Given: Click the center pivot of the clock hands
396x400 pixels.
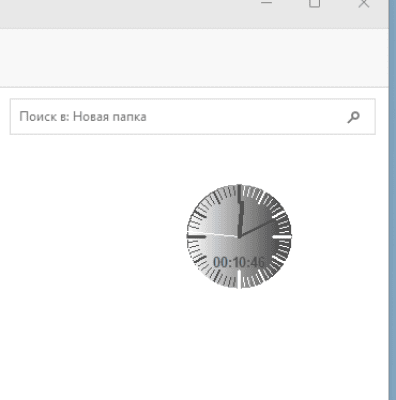Looking at the screenshot, I should pyautogui.click(x=239, y=236).
